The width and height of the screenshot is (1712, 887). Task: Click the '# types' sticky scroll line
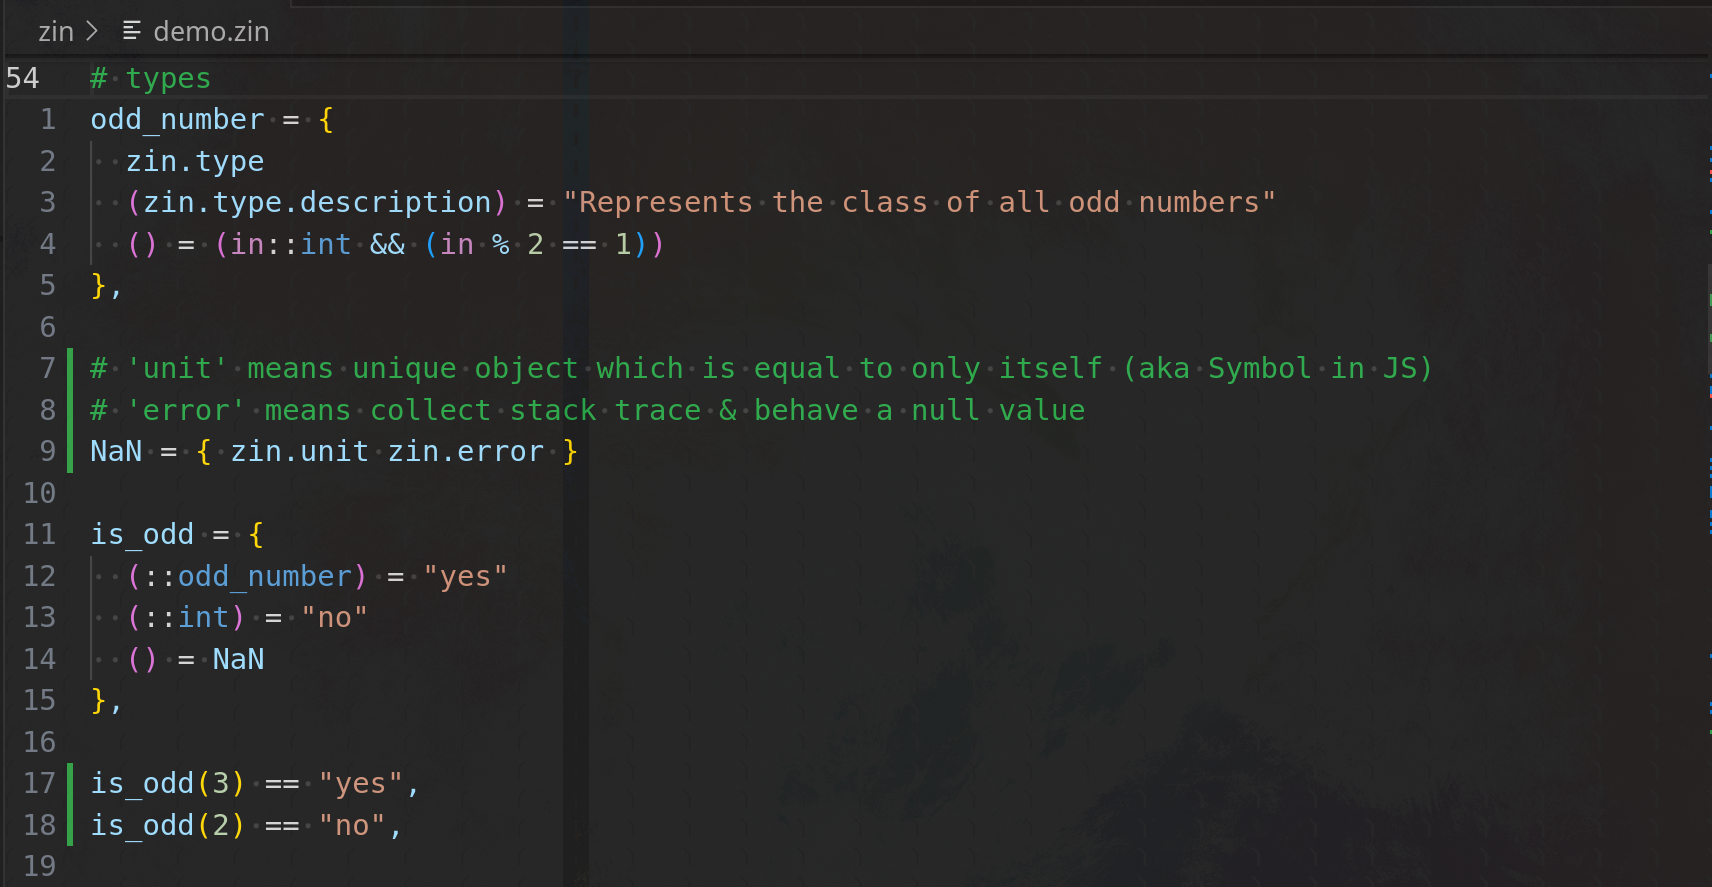(x=150, y=78)
